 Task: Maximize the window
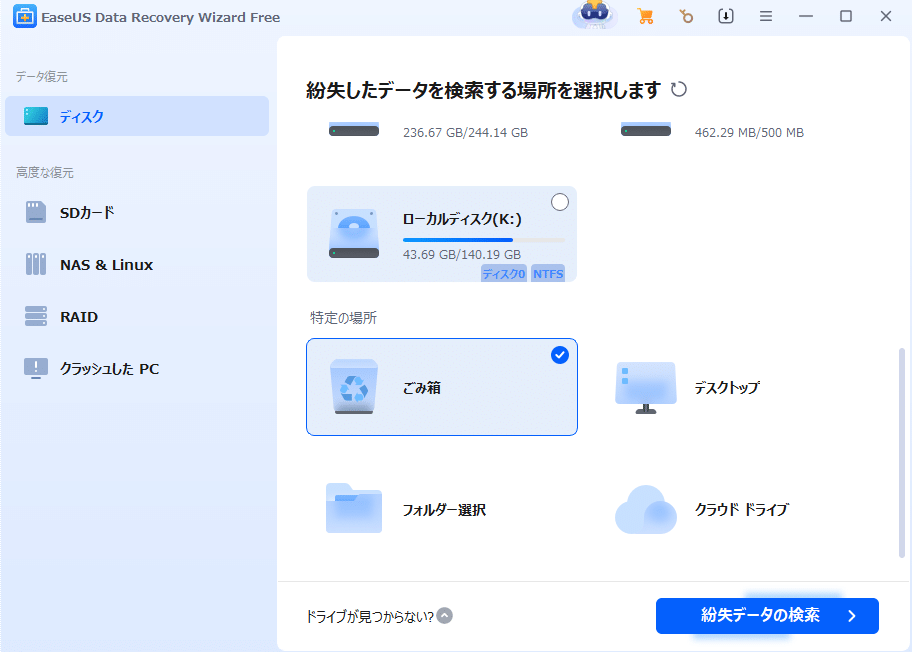coord(846,16)
